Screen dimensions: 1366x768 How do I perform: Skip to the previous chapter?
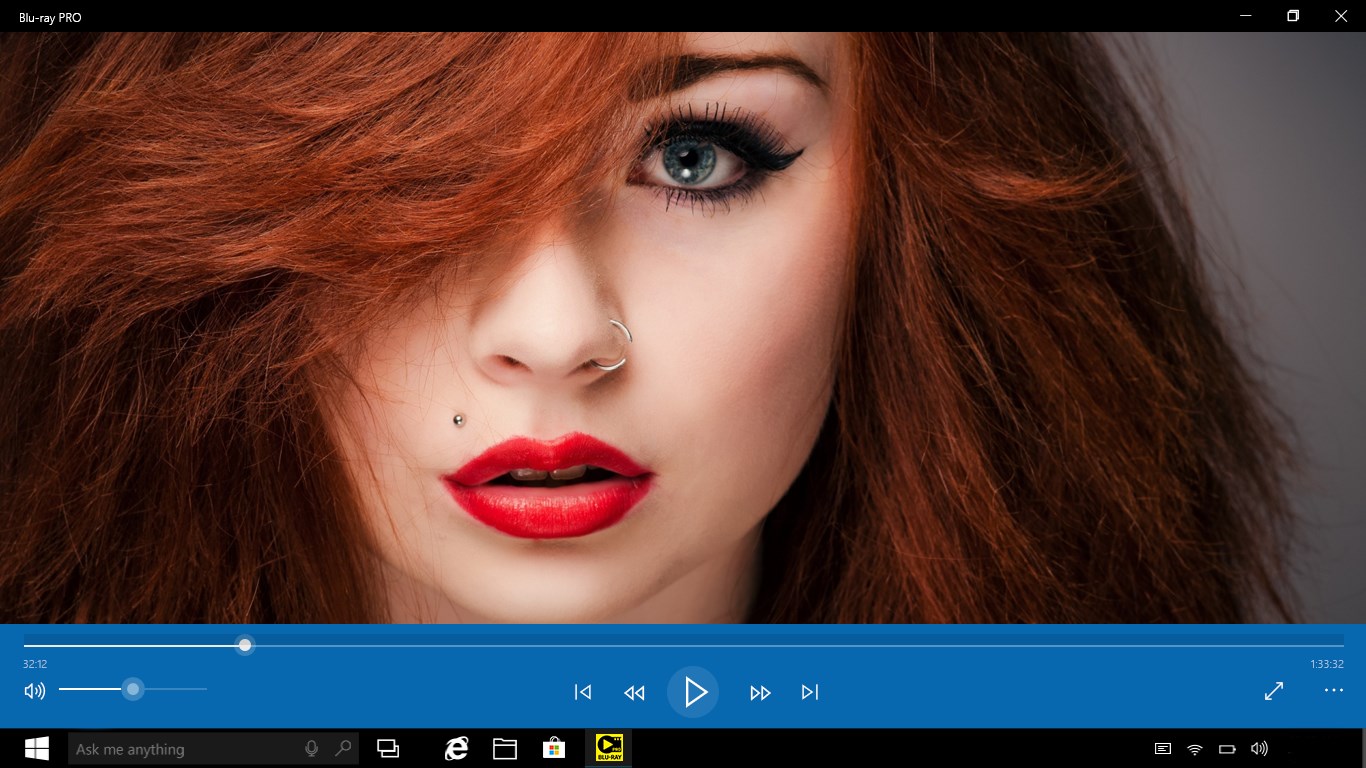pyautogui.click(x=583, y=691)
